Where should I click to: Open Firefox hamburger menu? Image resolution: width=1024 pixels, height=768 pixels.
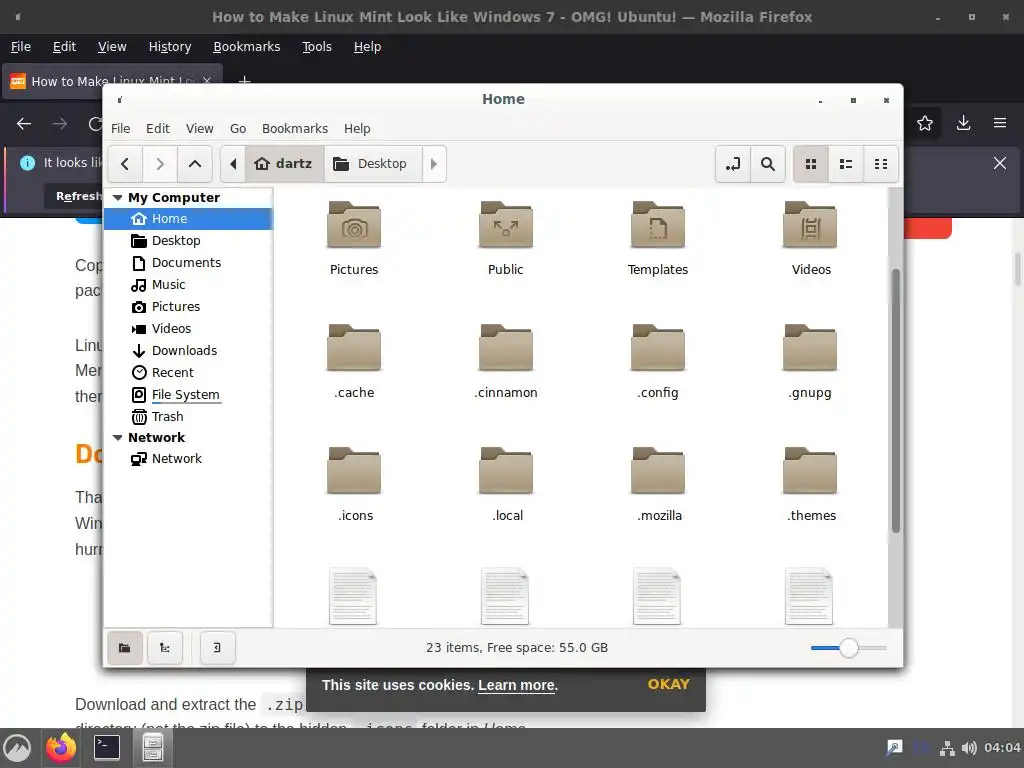[1000, 123]
